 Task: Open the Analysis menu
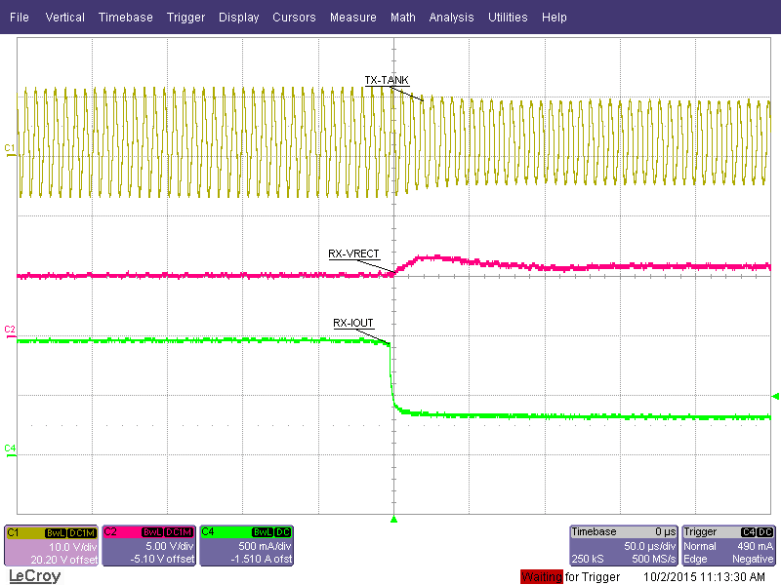pyautogui.click(x=451, y=17)
